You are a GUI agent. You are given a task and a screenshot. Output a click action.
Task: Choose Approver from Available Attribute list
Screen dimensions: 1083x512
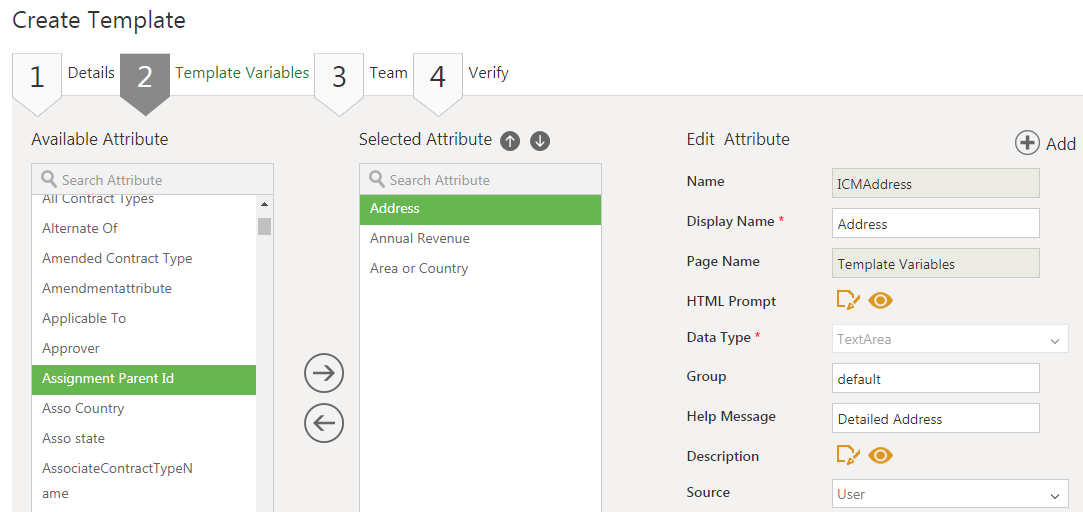(x=71, y=349)
